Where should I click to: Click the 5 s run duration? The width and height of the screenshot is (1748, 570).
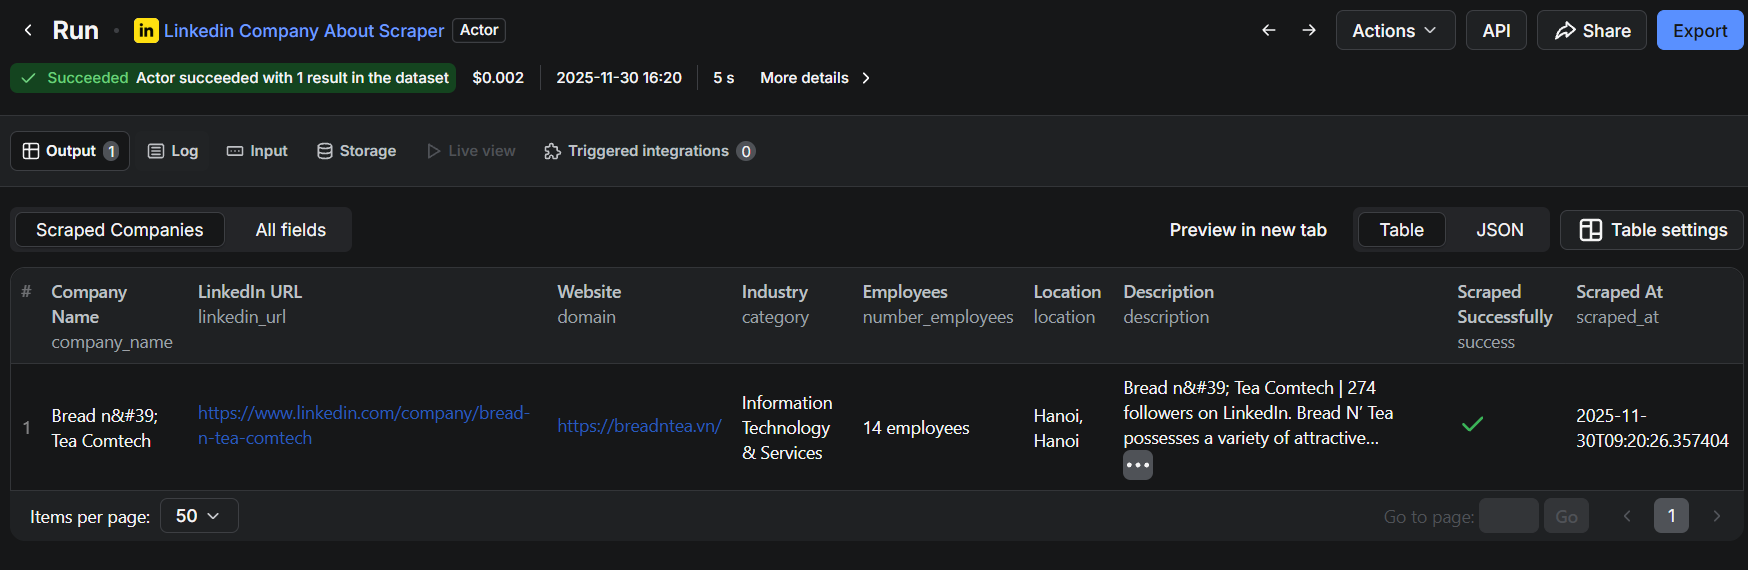pyautogui.click(x=723, y=78)
